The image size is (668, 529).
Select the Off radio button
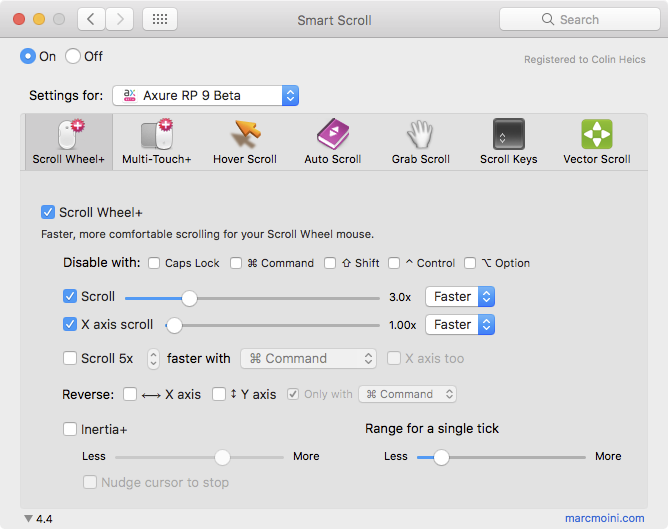[x=73, y=56]
